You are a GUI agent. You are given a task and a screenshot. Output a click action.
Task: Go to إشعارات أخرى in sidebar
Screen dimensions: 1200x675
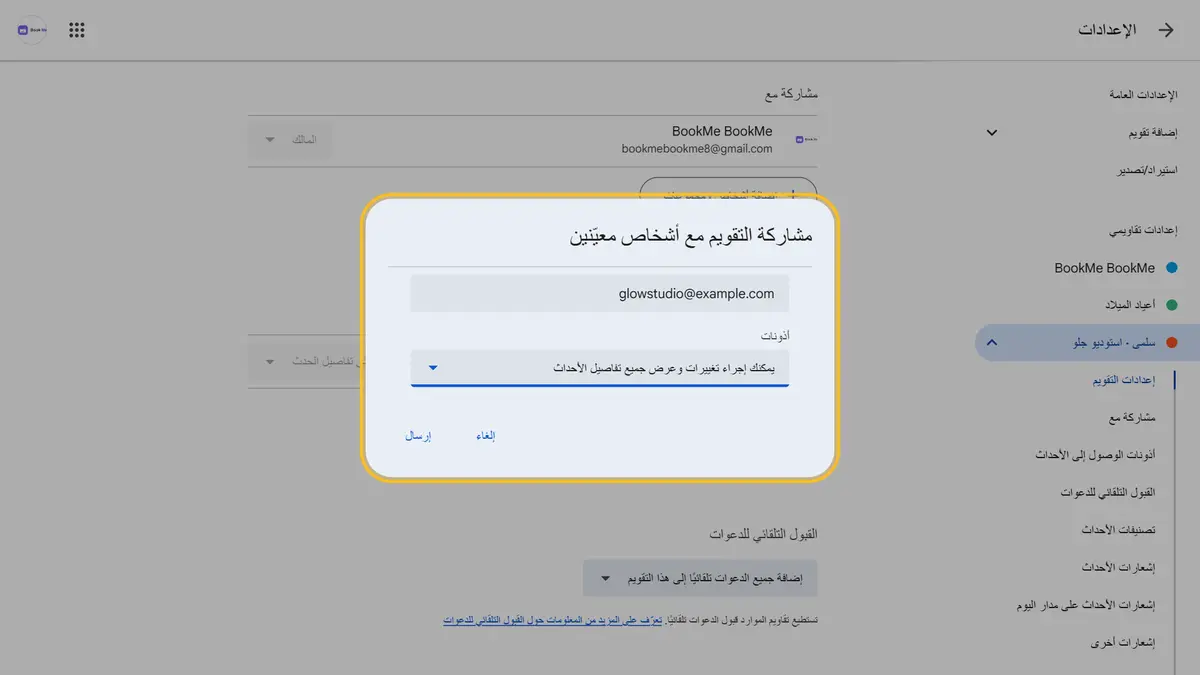click(x=1123, y=643)
